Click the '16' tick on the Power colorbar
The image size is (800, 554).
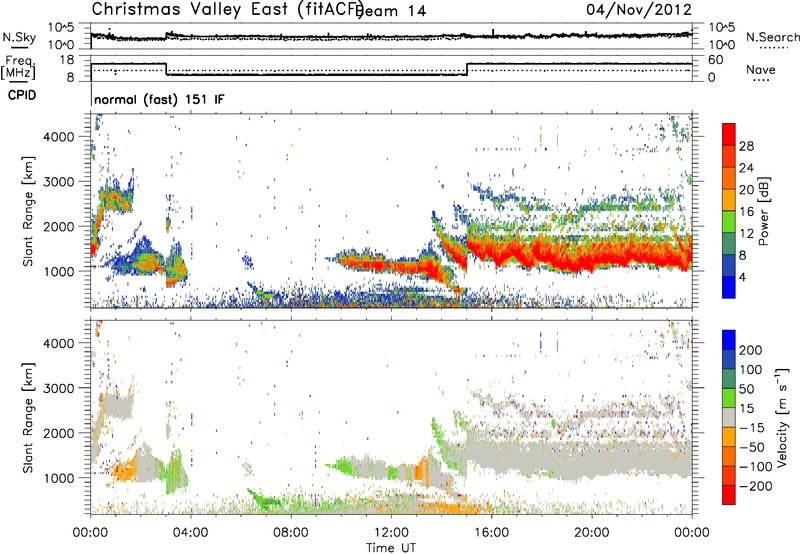[x=746, y=212]
